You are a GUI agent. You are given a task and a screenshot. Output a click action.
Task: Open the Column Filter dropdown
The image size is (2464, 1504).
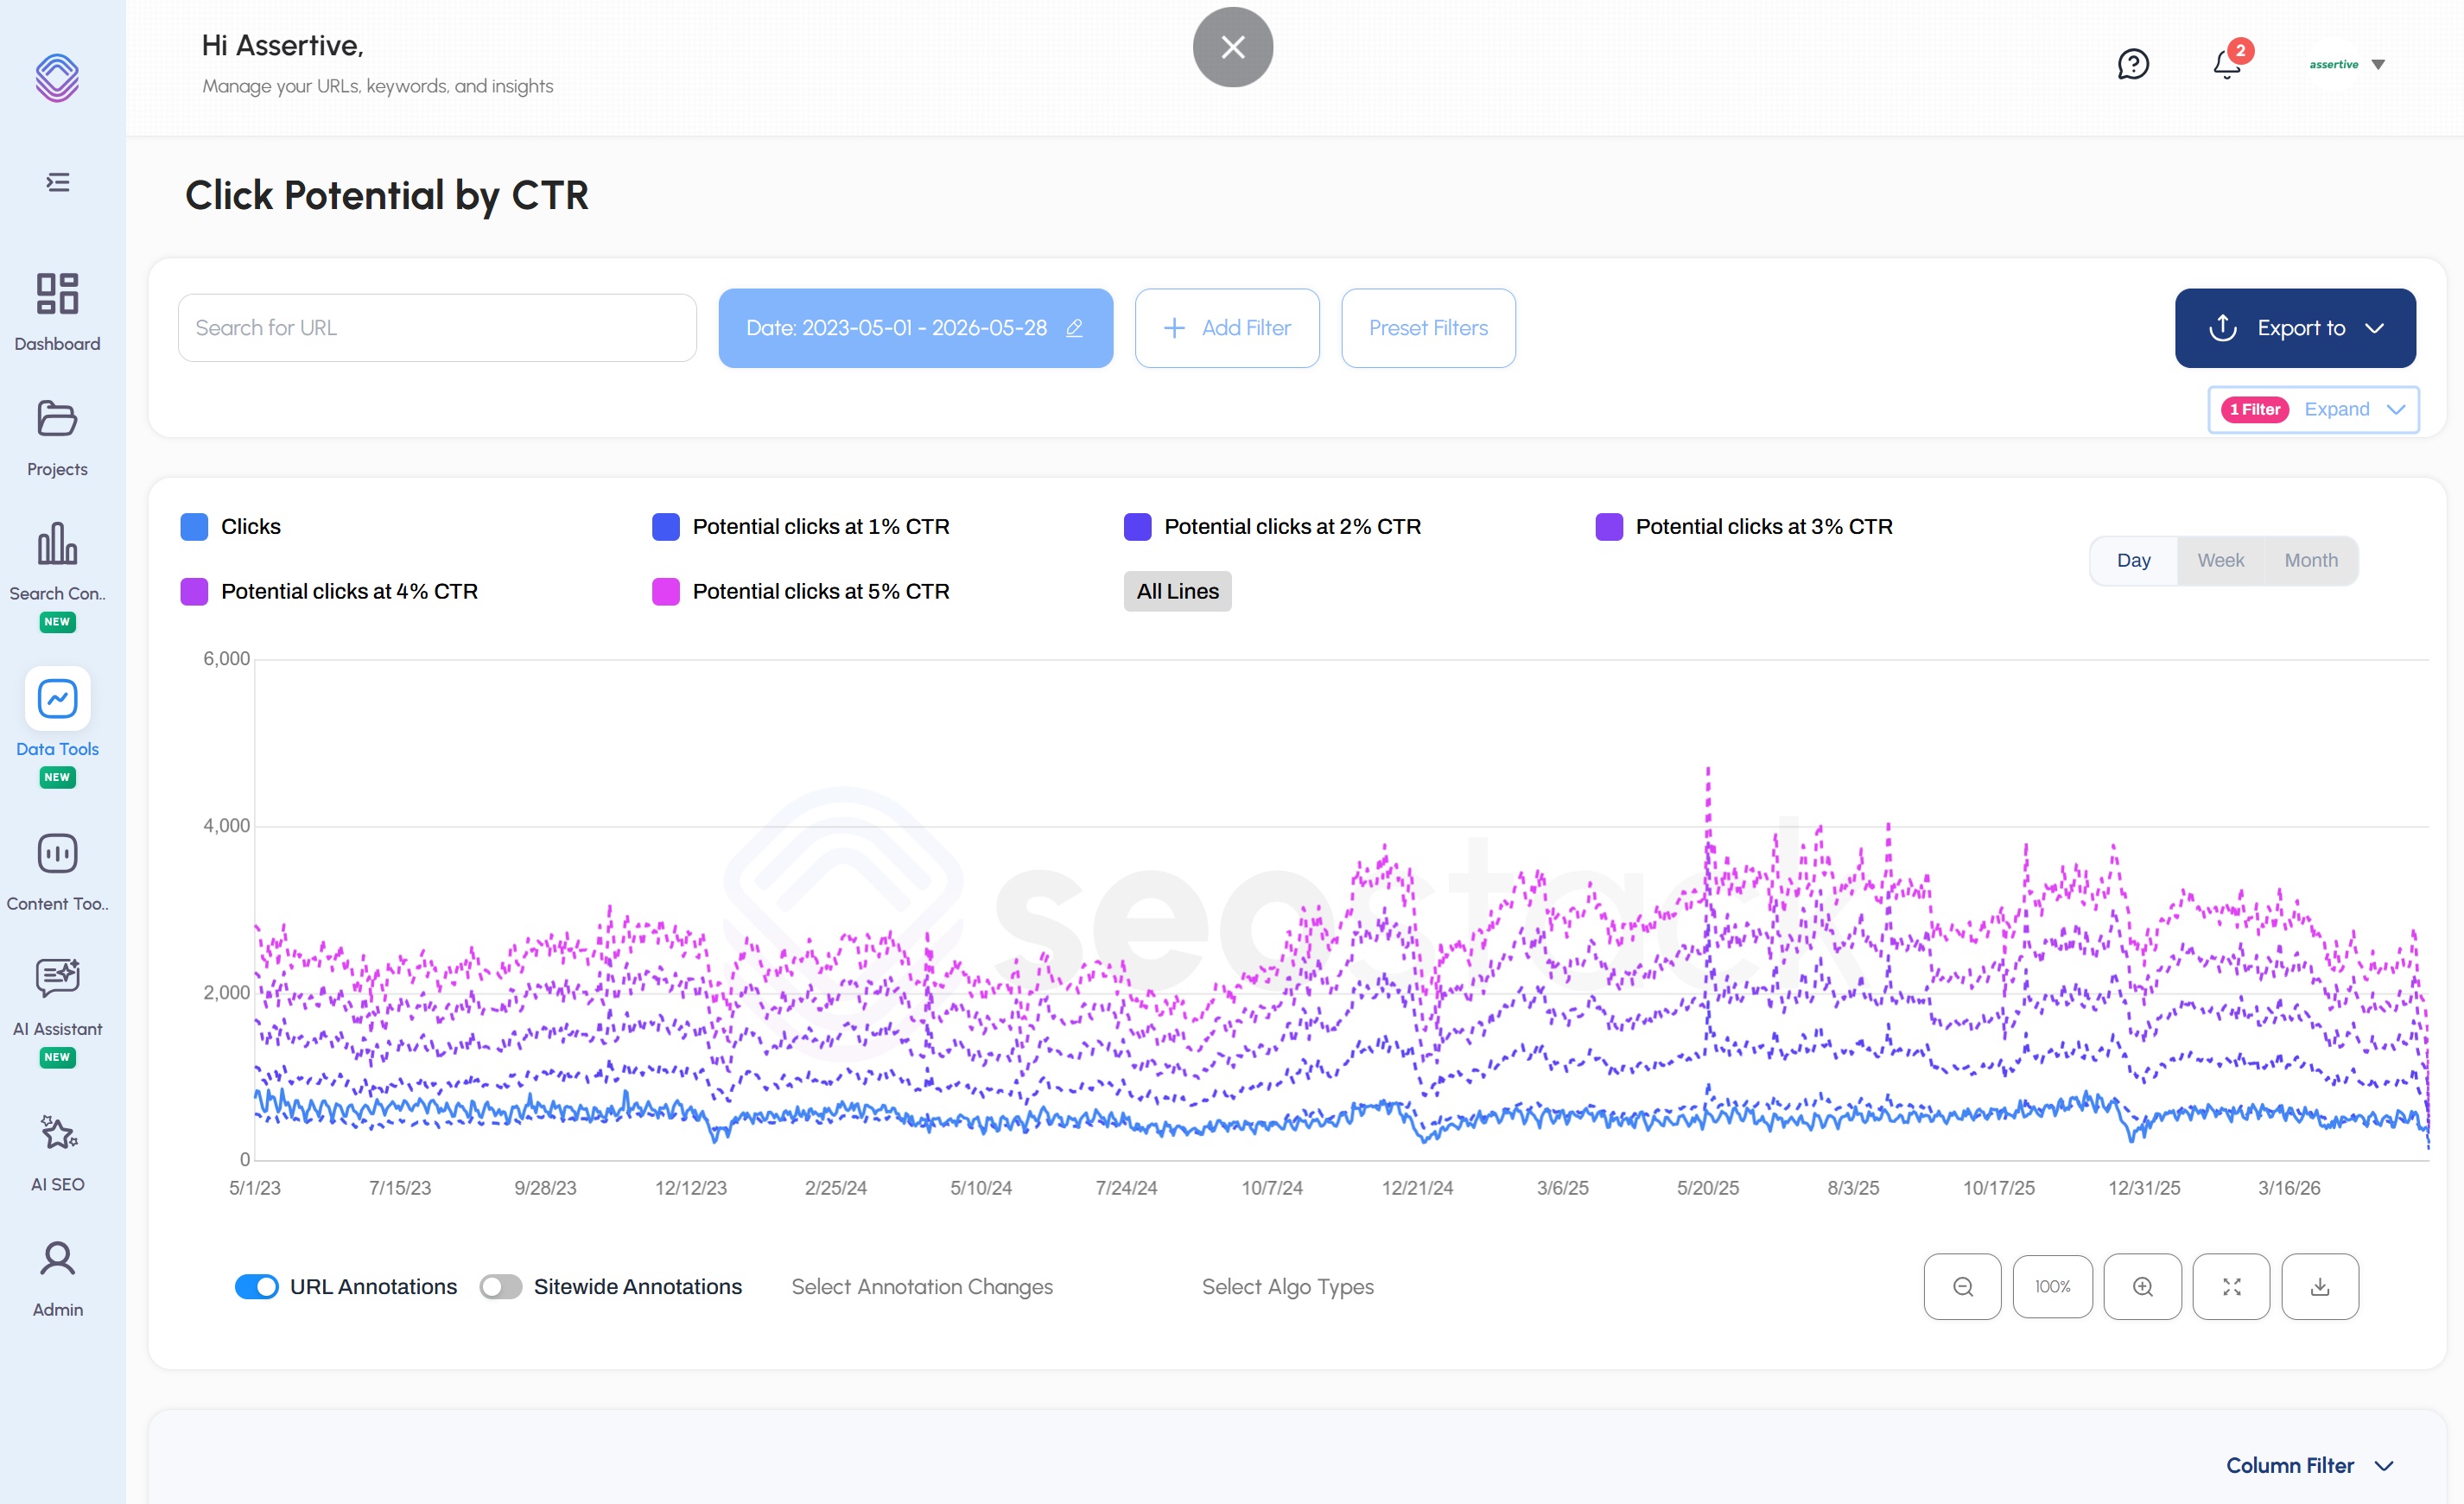coord(2309,1466)
